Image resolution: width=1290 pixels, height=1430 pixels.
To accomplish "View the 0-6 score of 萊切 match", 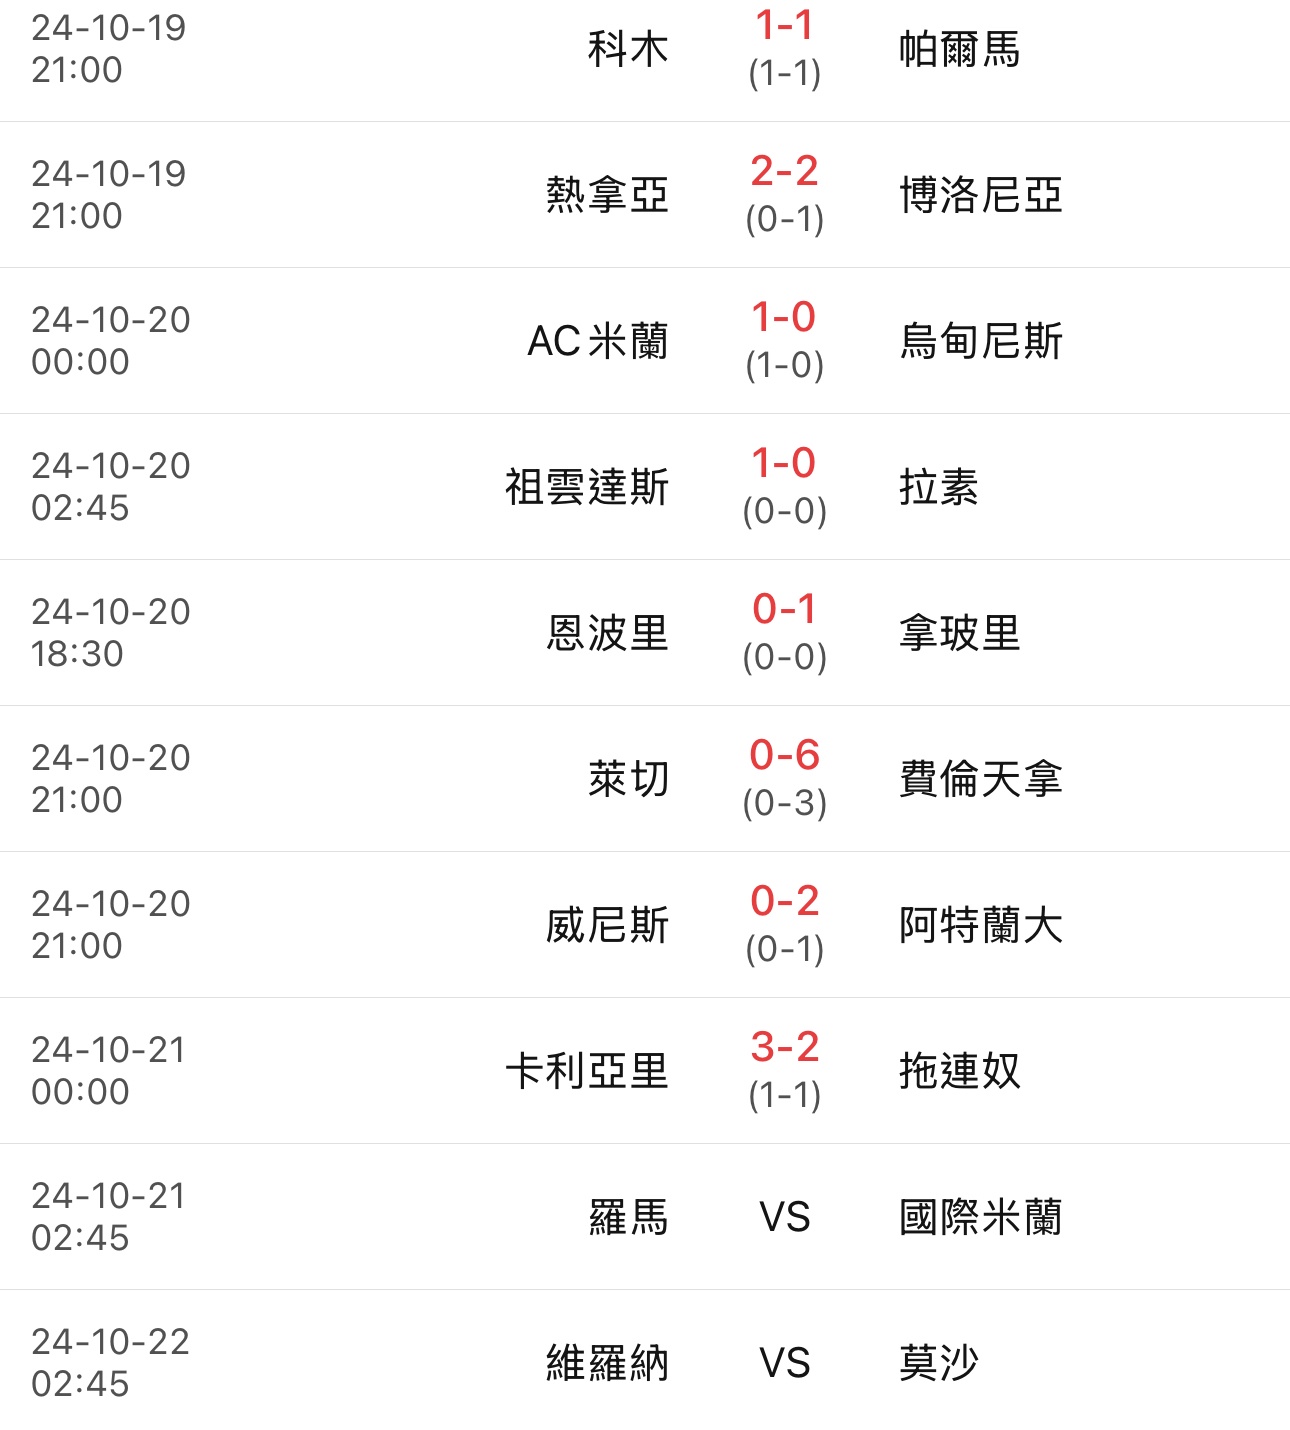I will tap(784, 756).
